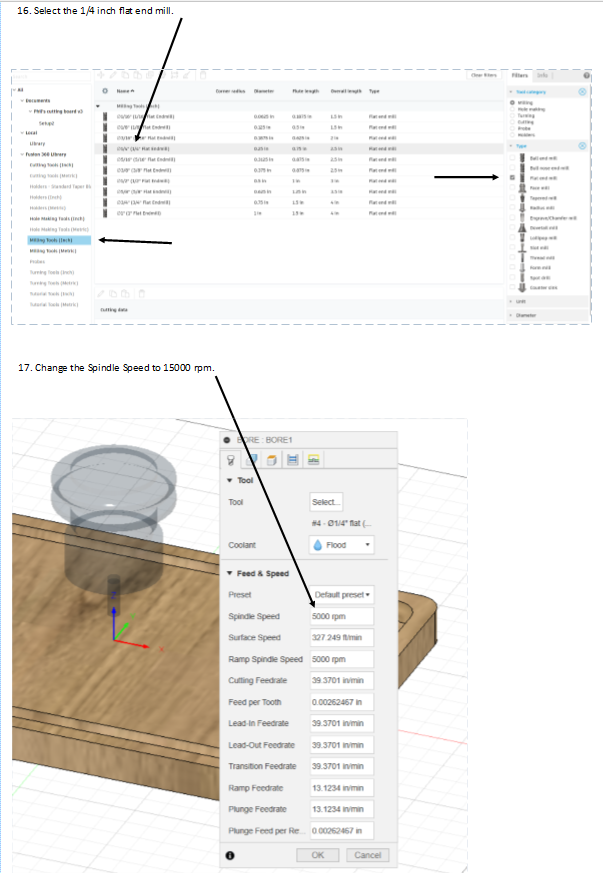
Task: Collapse the Tool category filter section
Action: tap(511, 91)
